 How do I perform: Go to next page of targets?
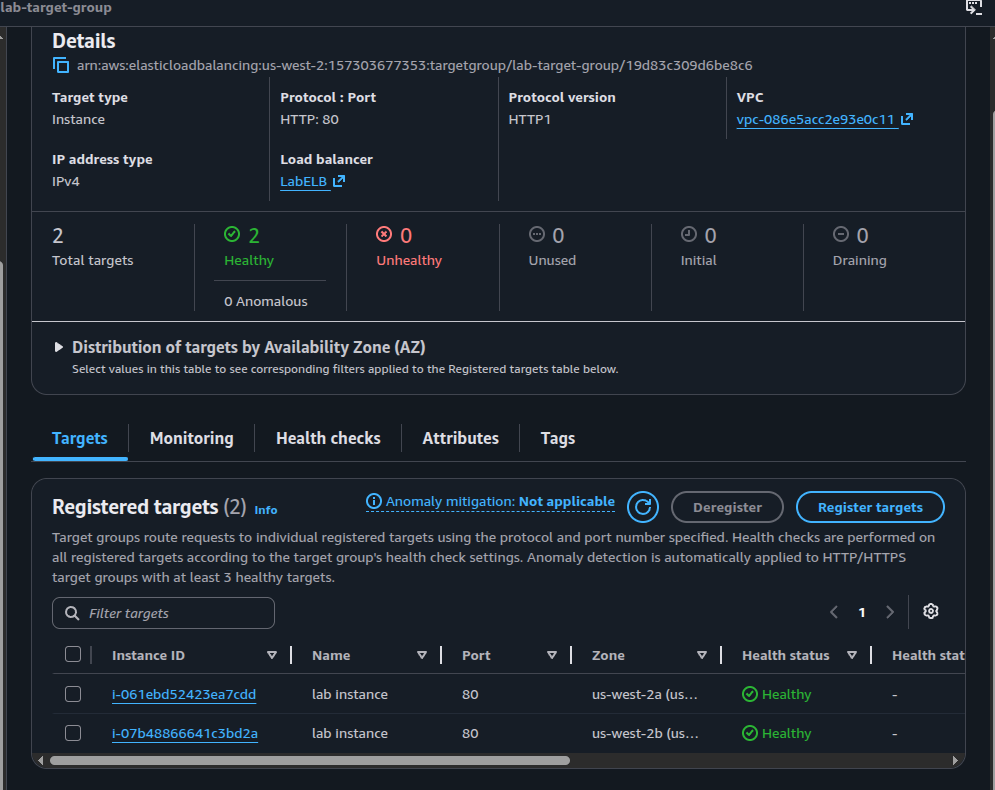tap(890, 612)
